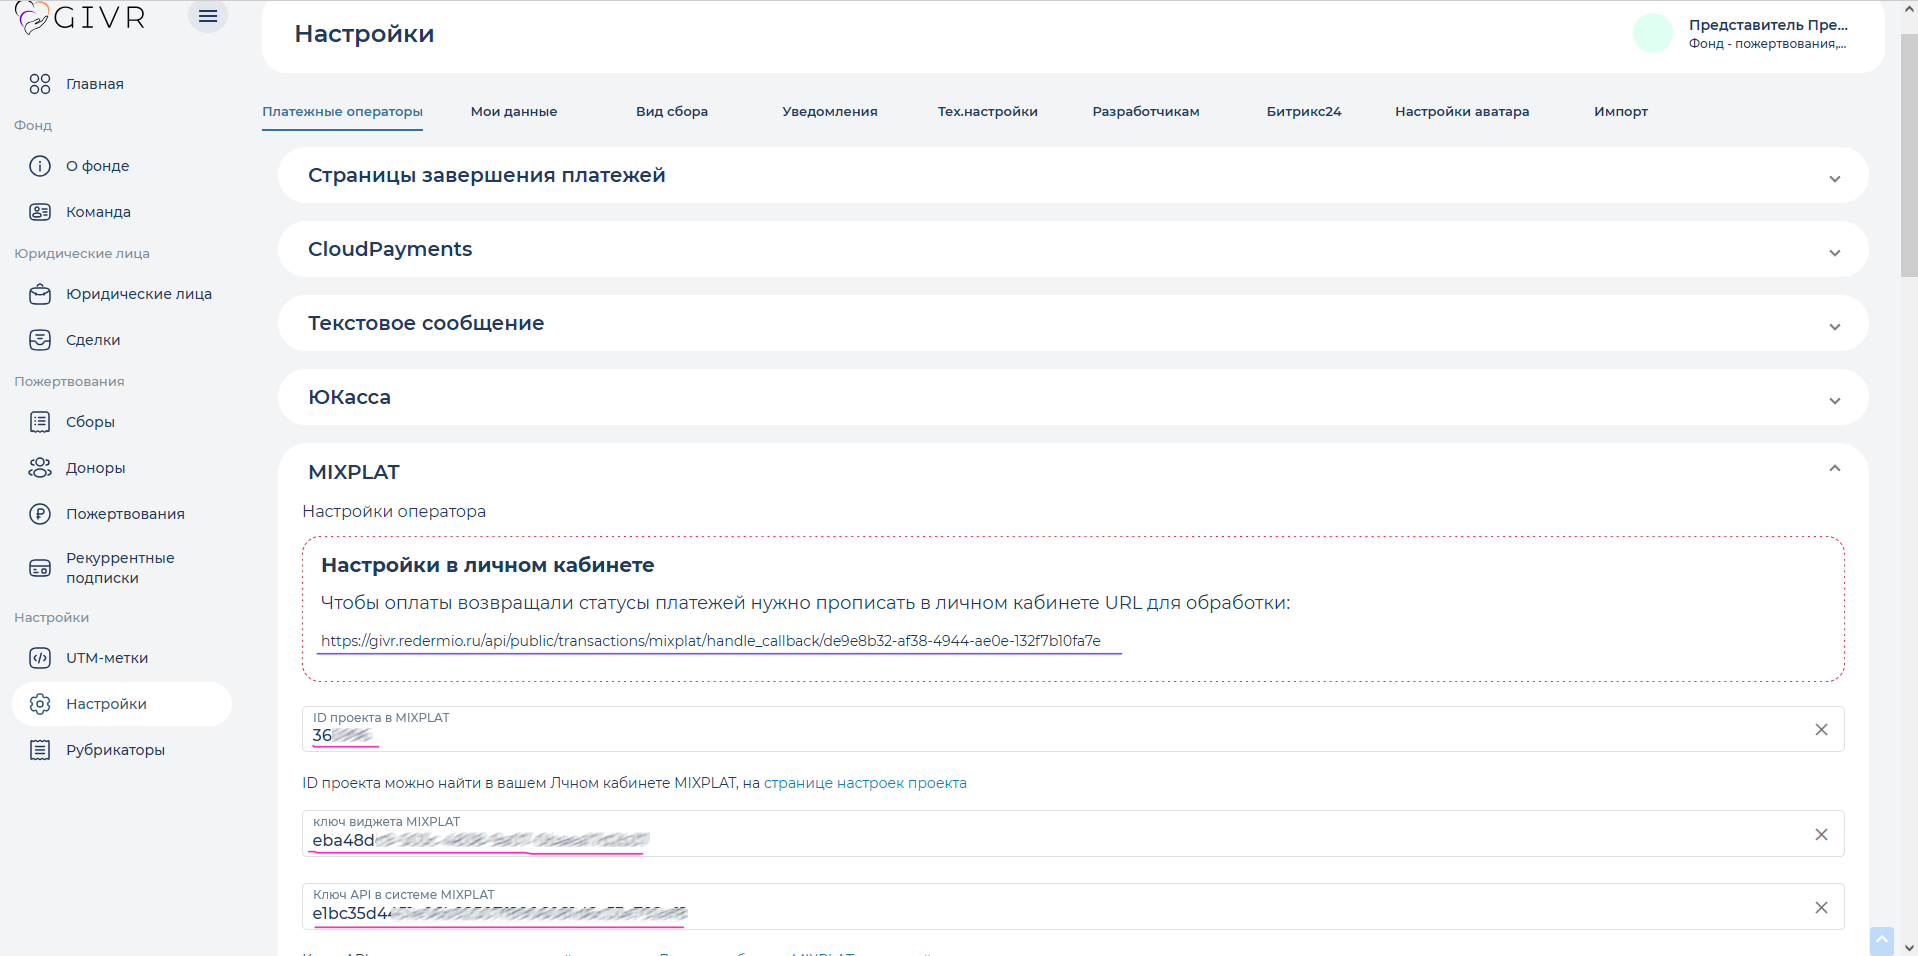Click the MIXPLAT callback URL
The width and height of the screenshot is (1918, 956).
point(710,641)
